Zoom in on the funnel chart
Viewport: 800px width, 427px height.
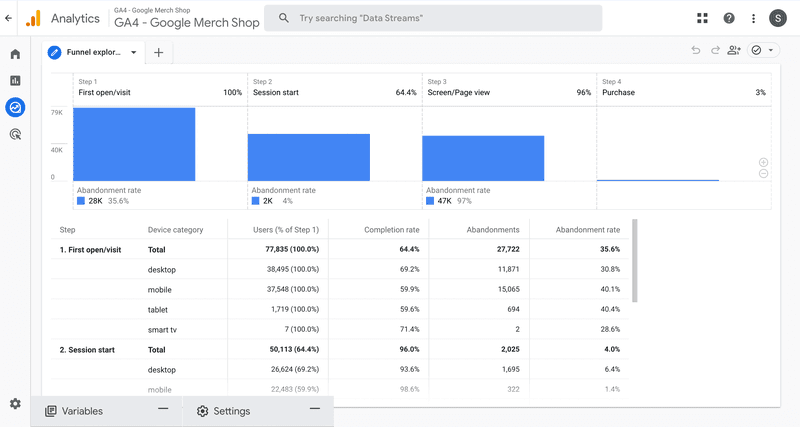(x=763, y=162)
